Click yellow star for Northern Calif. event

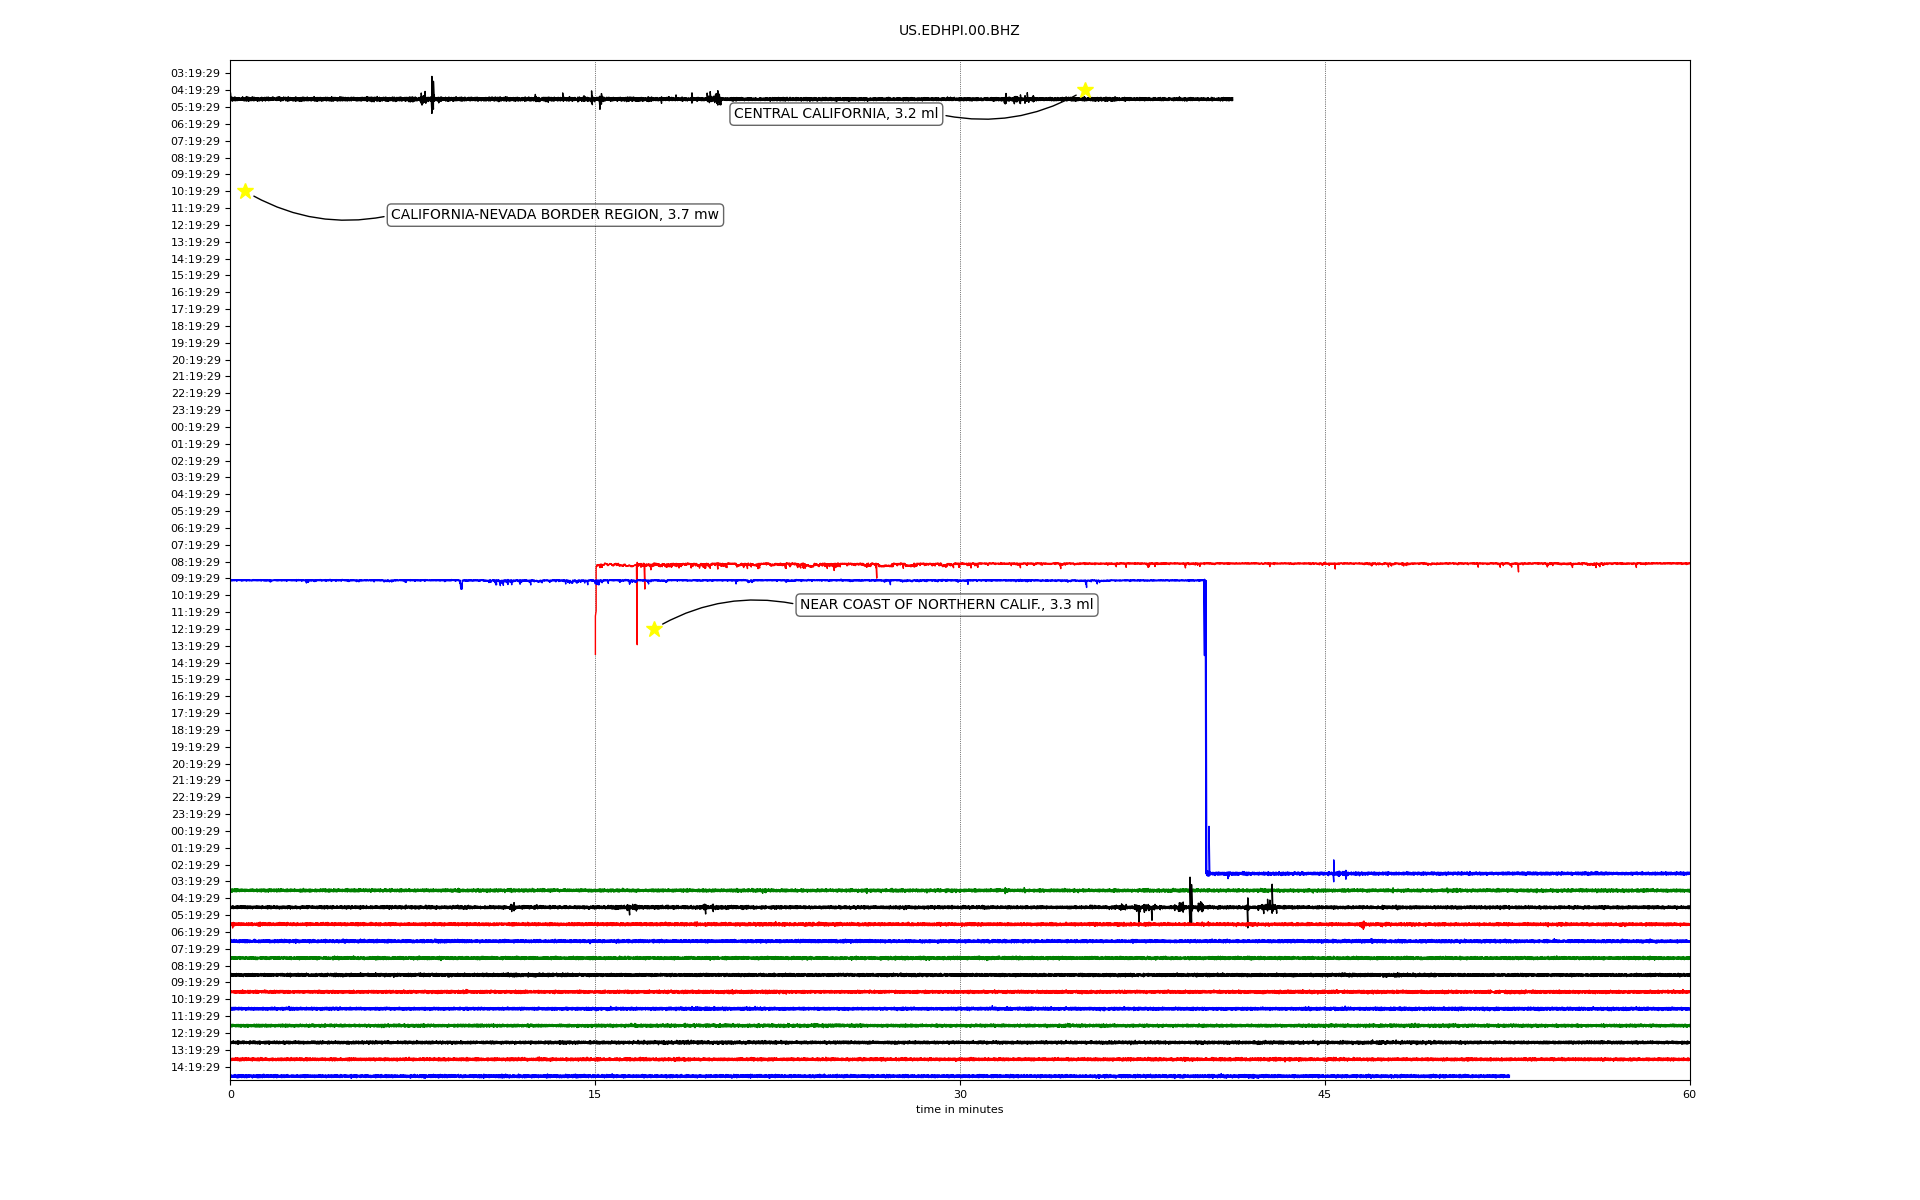point(654,629)
